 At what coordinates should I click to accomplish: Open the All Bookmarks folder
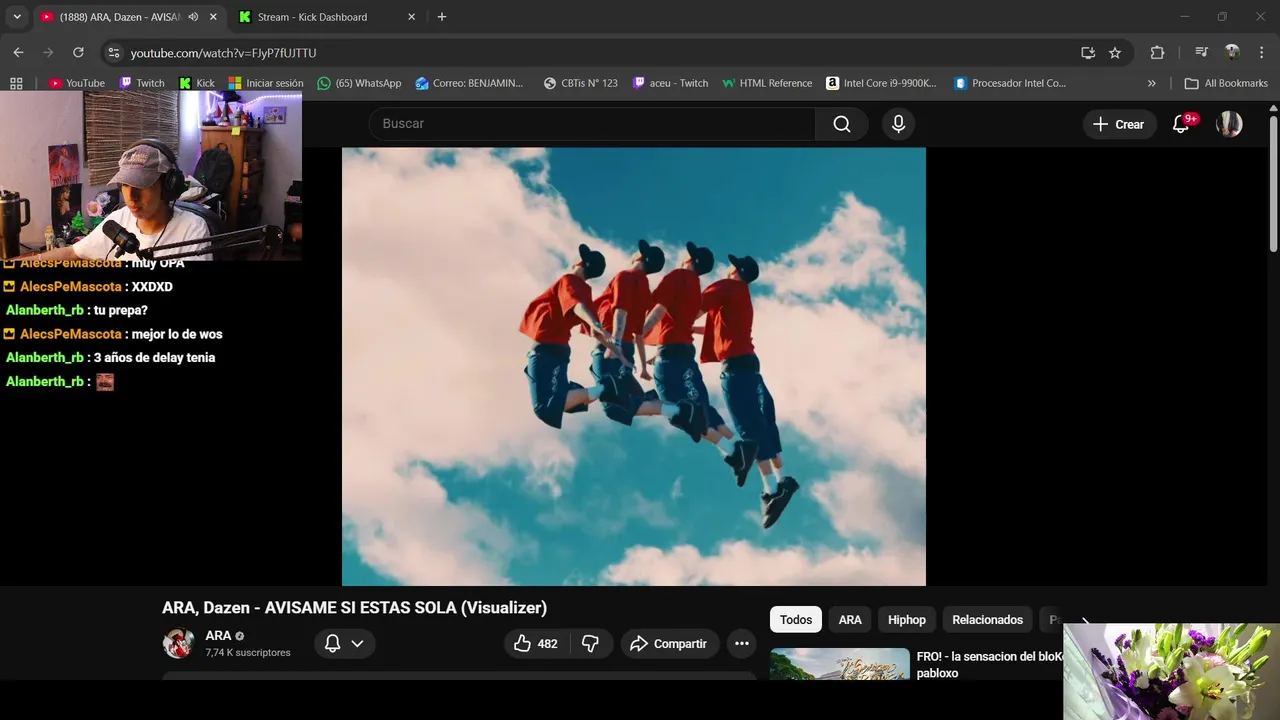[x=1226, y=83]
